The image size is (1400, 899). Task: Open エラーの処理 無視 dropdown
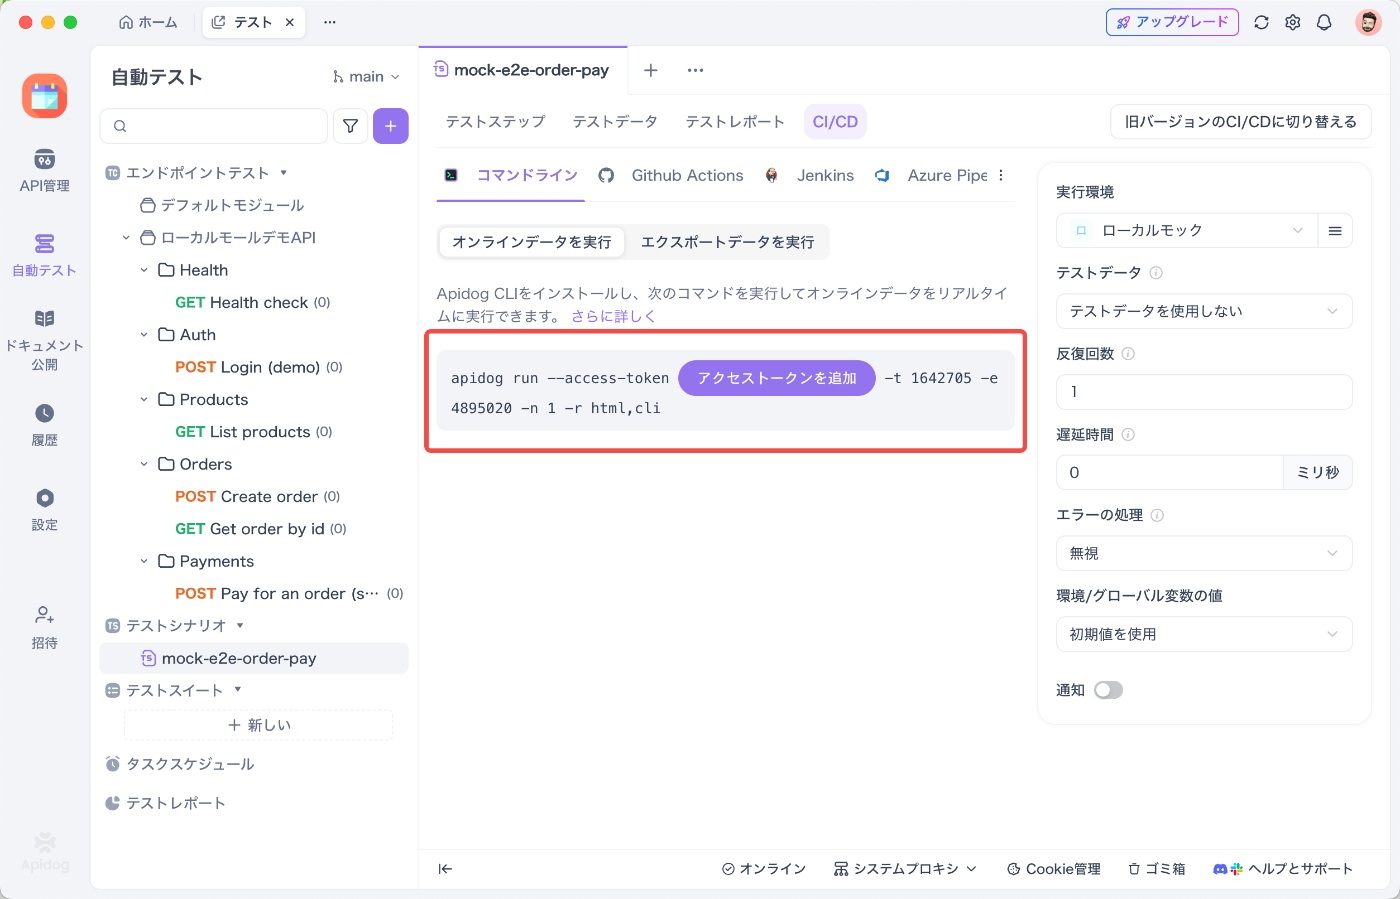pyautogui.click(x=1204, y=553)
